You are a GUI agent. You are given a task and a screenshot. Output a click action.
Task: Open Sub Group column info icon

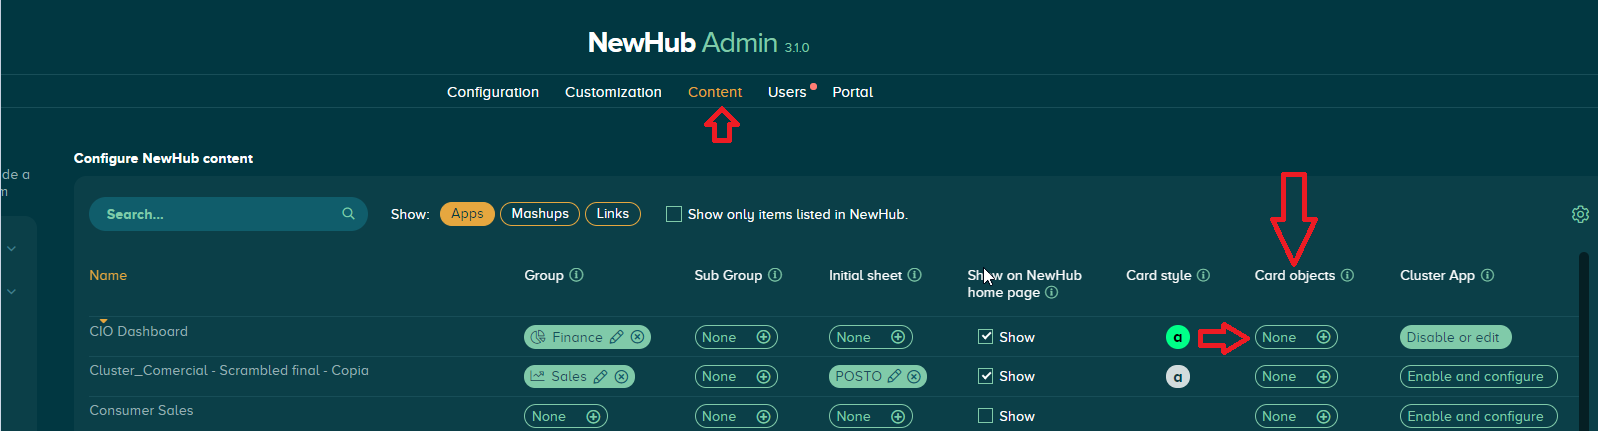[x=775, y=275]
